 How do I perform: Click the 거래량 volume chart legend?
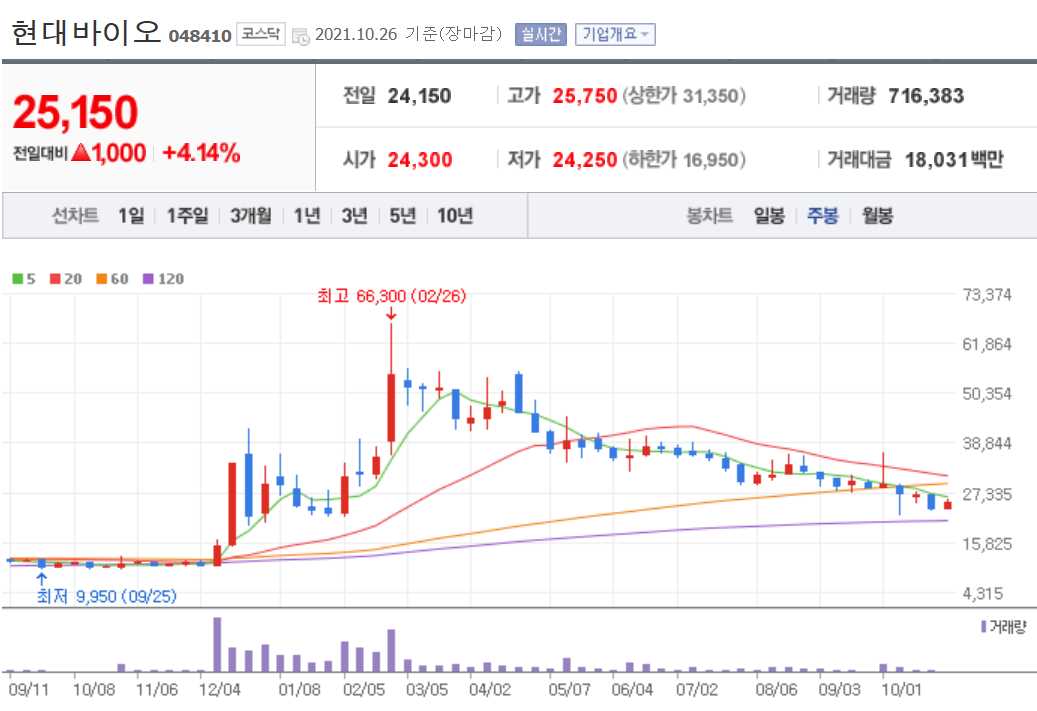1004,626
